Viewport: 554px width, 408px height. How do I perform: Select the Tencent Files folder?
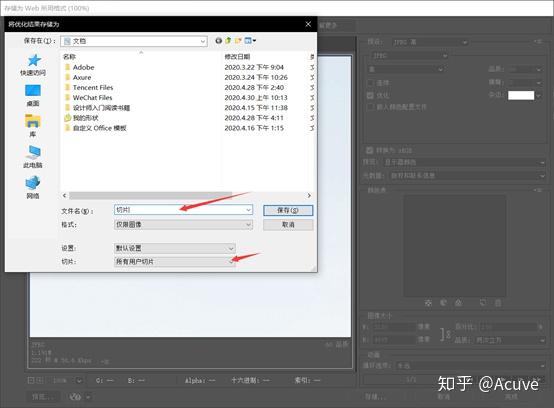coord(93,87)
